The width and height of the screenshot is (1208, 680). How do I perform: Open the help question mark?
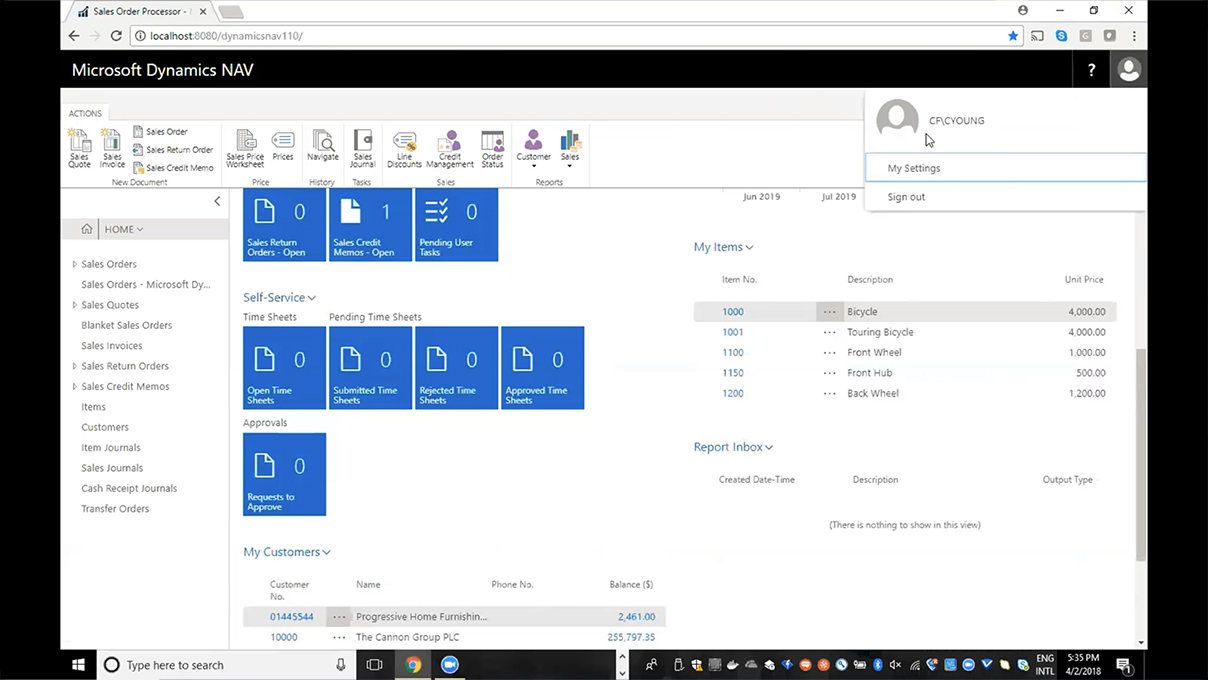coord(1091,70)
